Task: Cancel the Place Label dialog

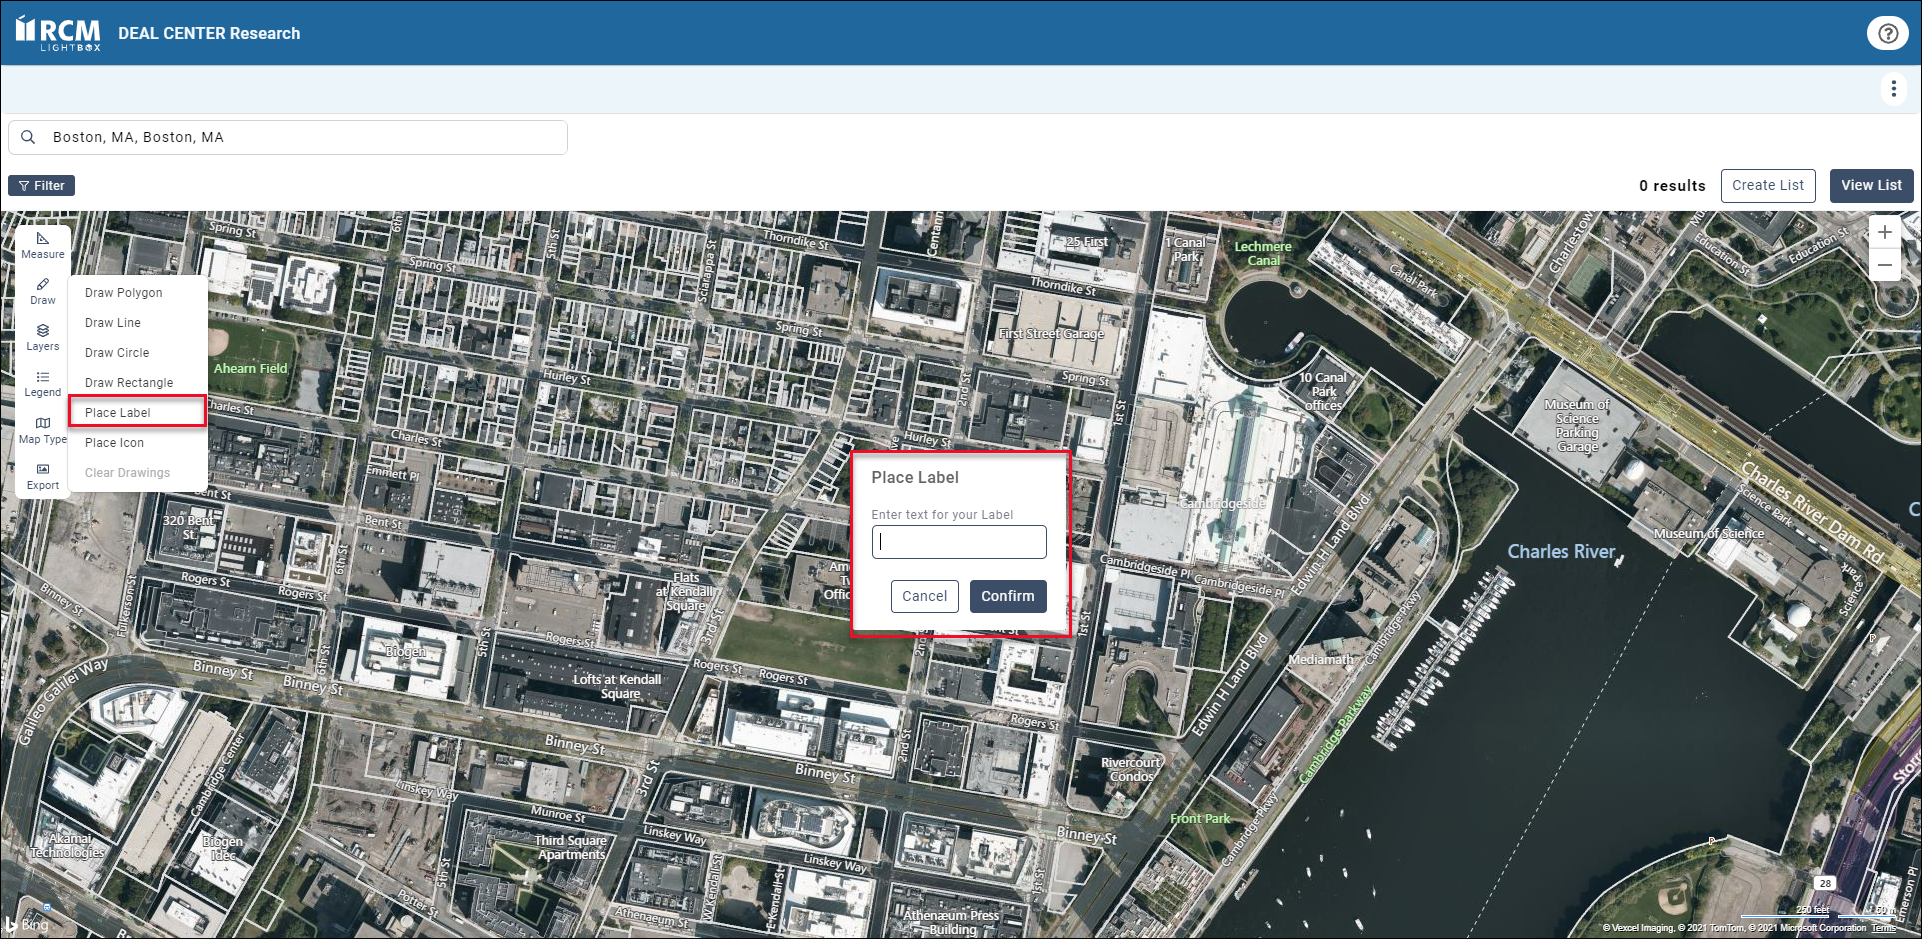Action: [924, 596]
